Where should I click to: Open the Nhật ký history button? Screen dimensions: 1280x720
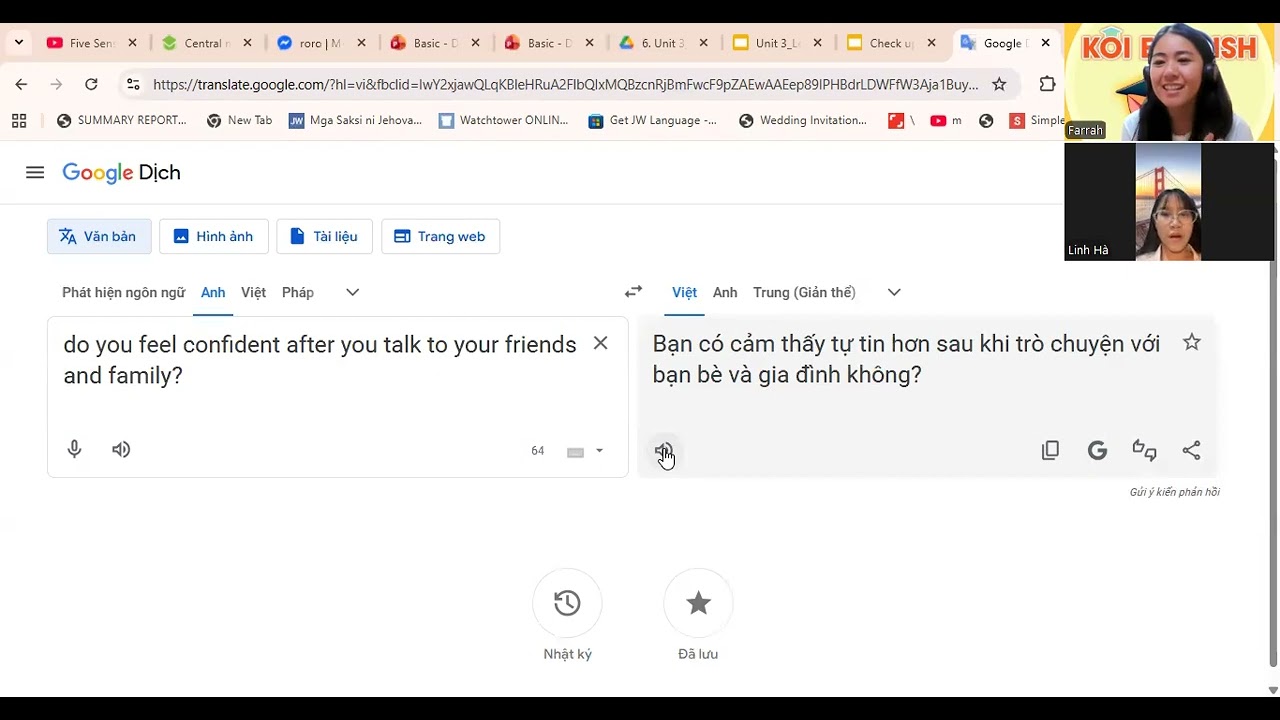pyautogui.click(x=567, y=603)
